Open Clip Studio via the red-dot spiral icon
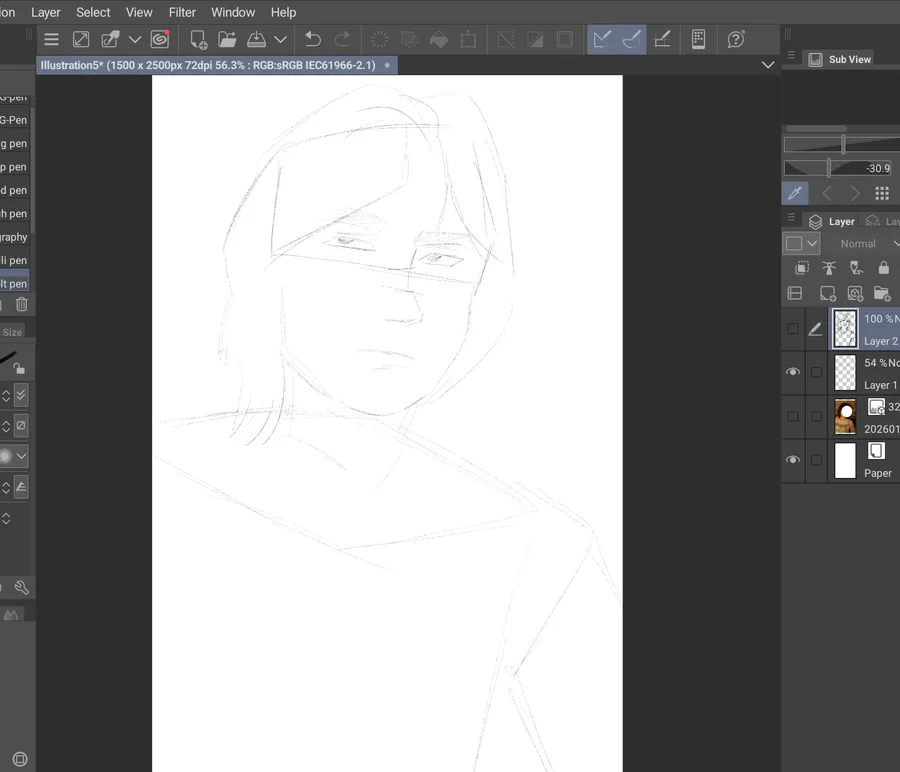The image size is (900, 772). tap(160, 40)
